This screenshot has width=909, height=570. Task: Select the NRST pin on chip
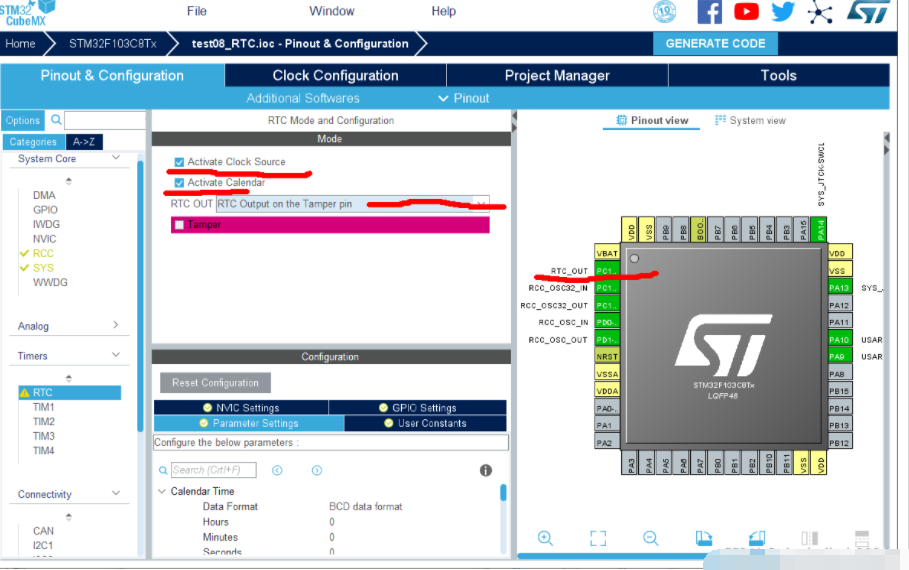tap(607, 357)
